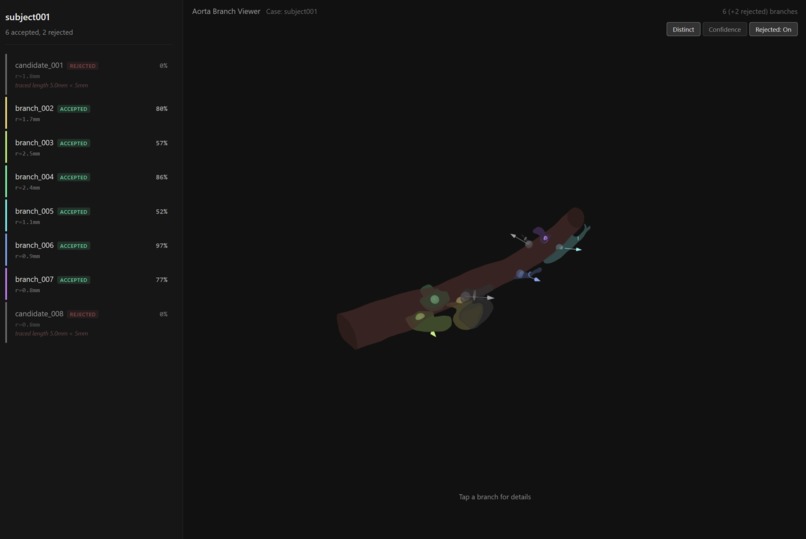Click the '6 (+2 rejected) branches' counter
The image size is (806, 539).
point(760,11)
